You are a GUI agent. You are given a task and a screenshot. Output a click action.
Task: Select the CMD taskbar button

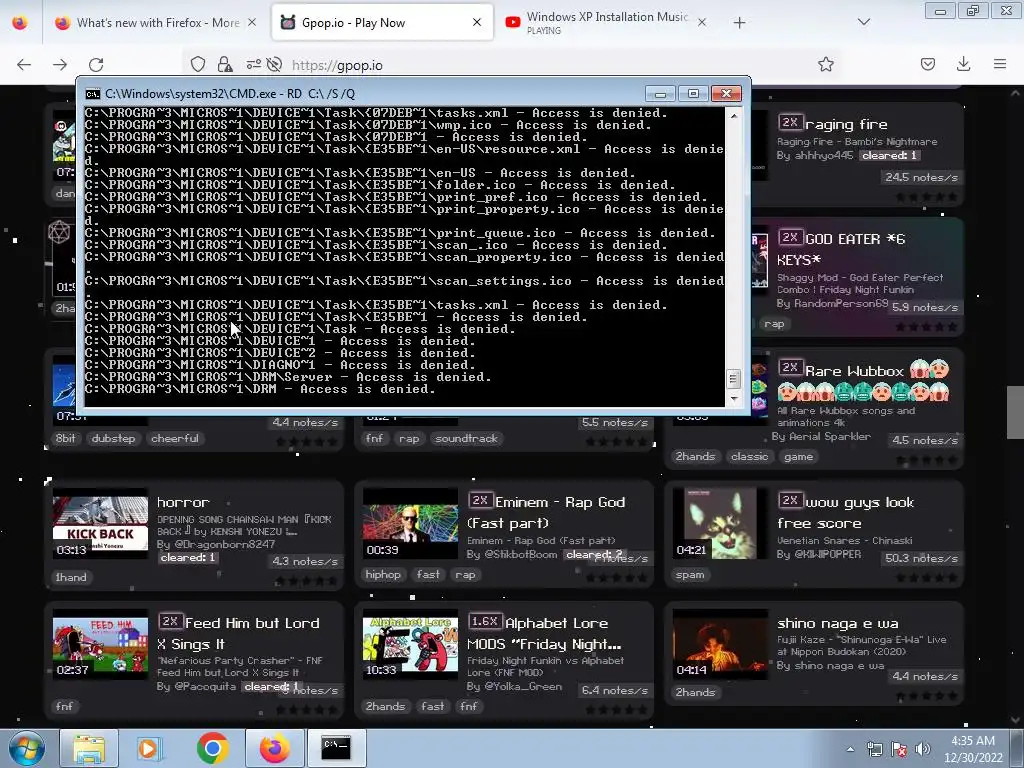(x=336, y=748)
